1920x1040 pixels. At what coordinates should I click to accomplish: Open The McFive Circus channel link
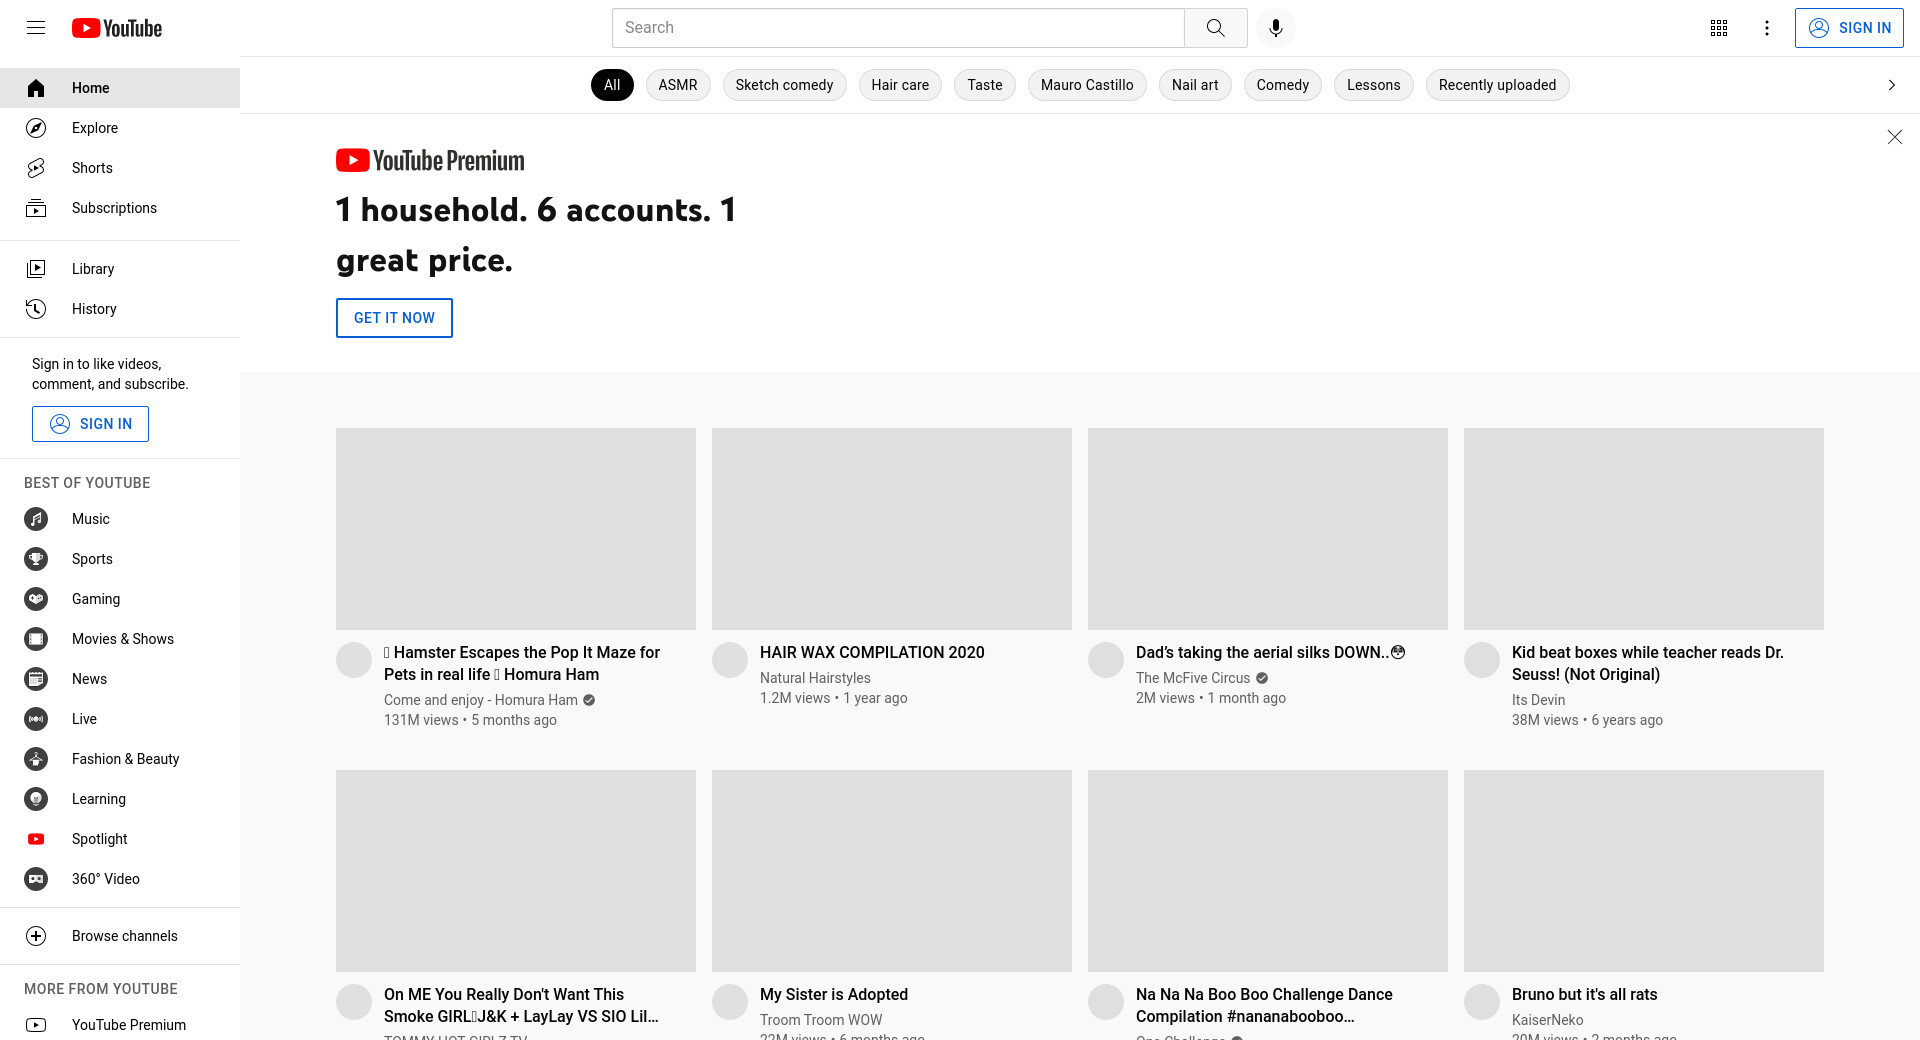pyautogui.click(x=1193, y=678)
